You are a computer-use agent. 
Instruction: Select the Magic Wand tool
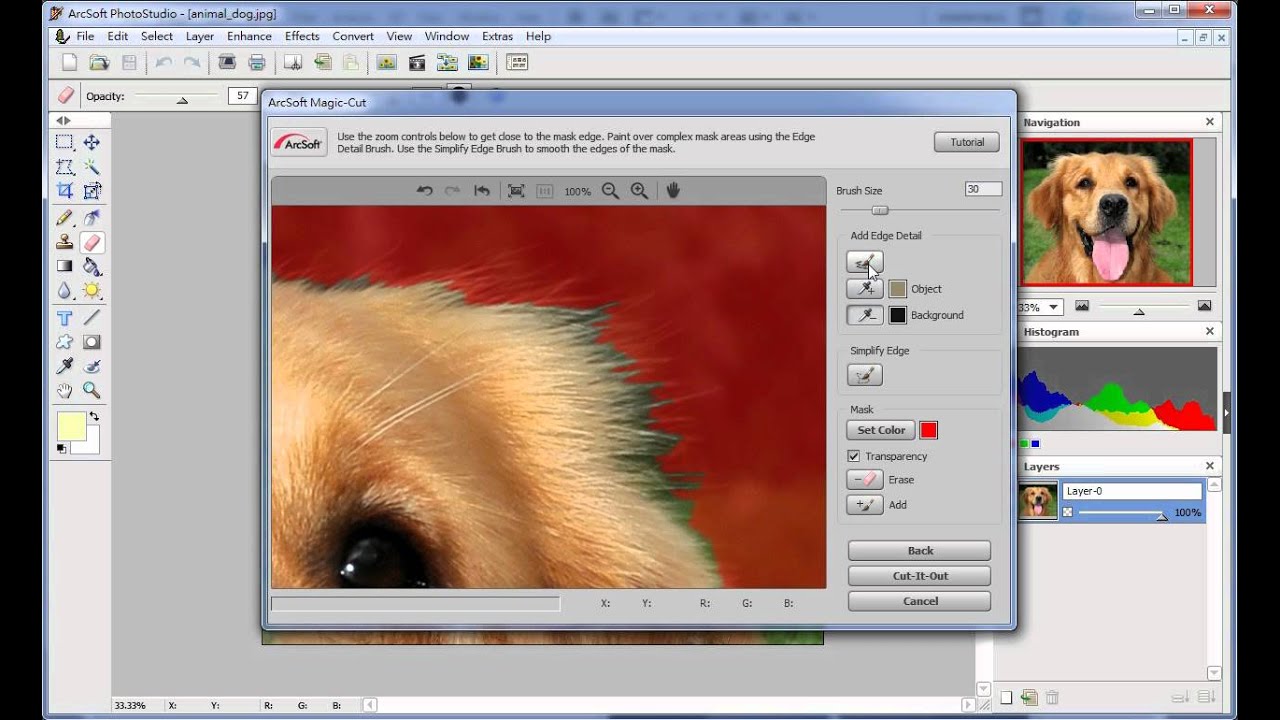92,167
